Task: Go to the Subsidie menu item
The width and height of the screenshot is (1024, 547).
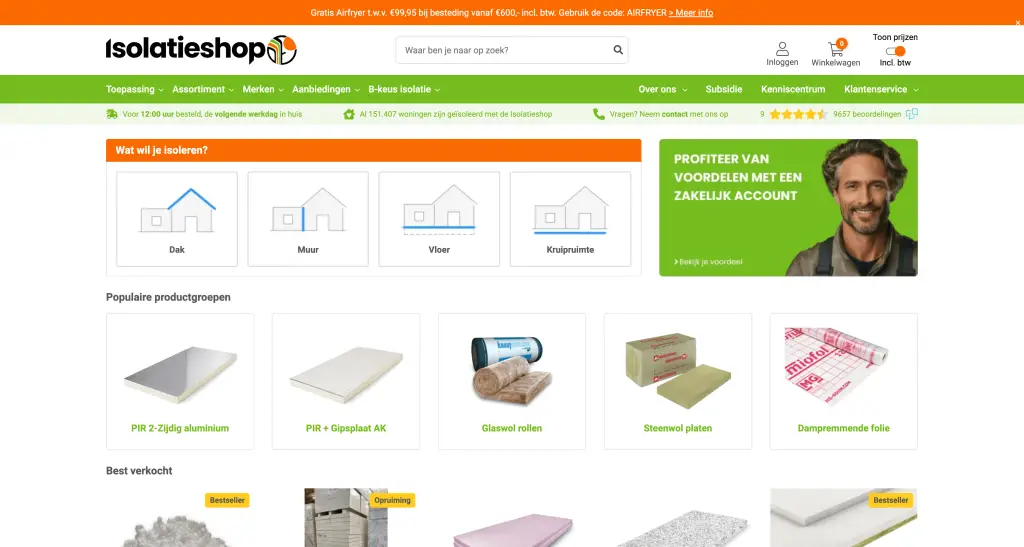Action: point(724,89)
